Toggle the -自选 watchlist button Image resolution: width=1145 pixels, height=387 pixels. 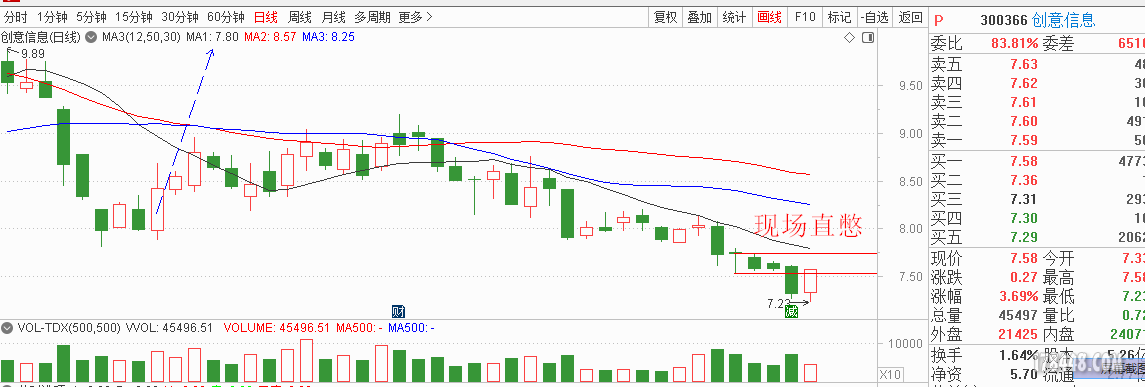[875, 17]
